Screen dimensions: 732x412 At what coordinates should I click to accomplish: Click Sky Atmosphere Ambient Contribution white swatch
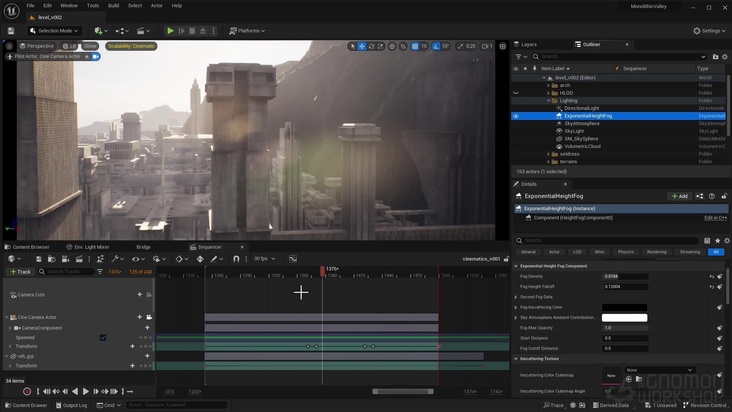(624, 318)
